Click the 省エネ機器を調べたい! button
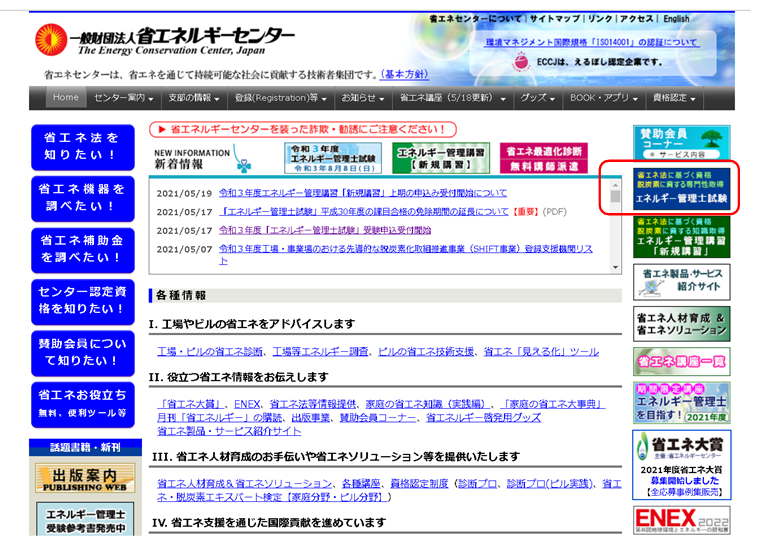 83,199
